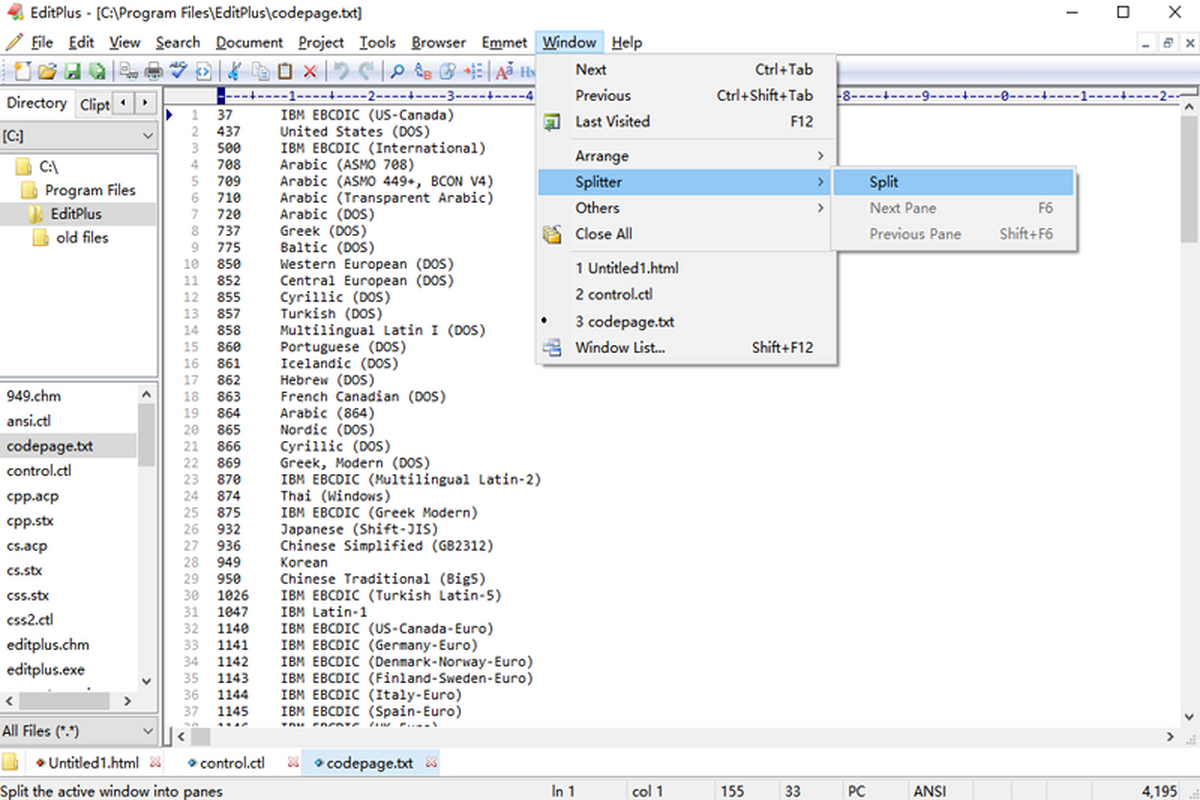This screenshot has height=800, width=1200.
Task: Click the Open file folder icon
Action: [x=47, y=71]
